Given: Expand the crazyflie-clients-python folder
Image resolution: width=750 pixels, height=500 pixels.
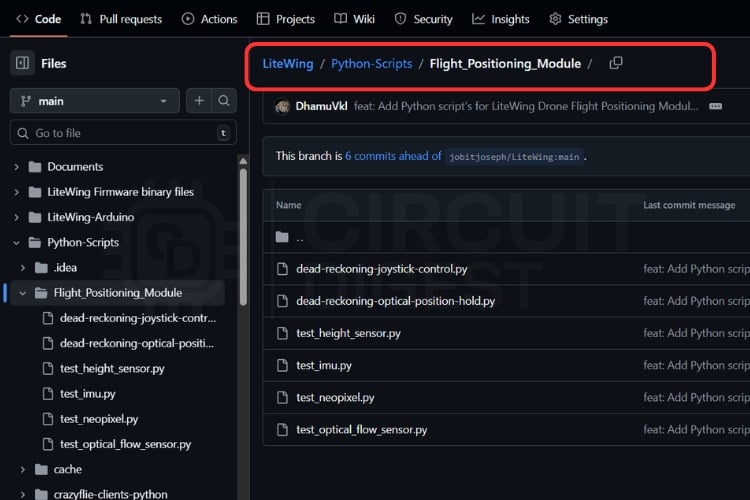Looking at the screenshot, I should [x=23, y=494].
